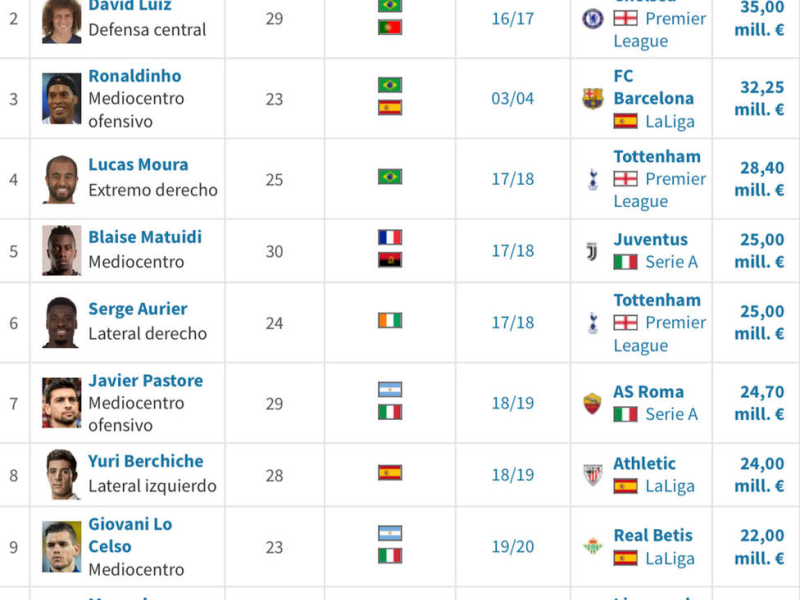Viewport: 800px width, 600px height.
Task: Click the Tottenham crest beside Lucas Moura
Action: point(593,179)
